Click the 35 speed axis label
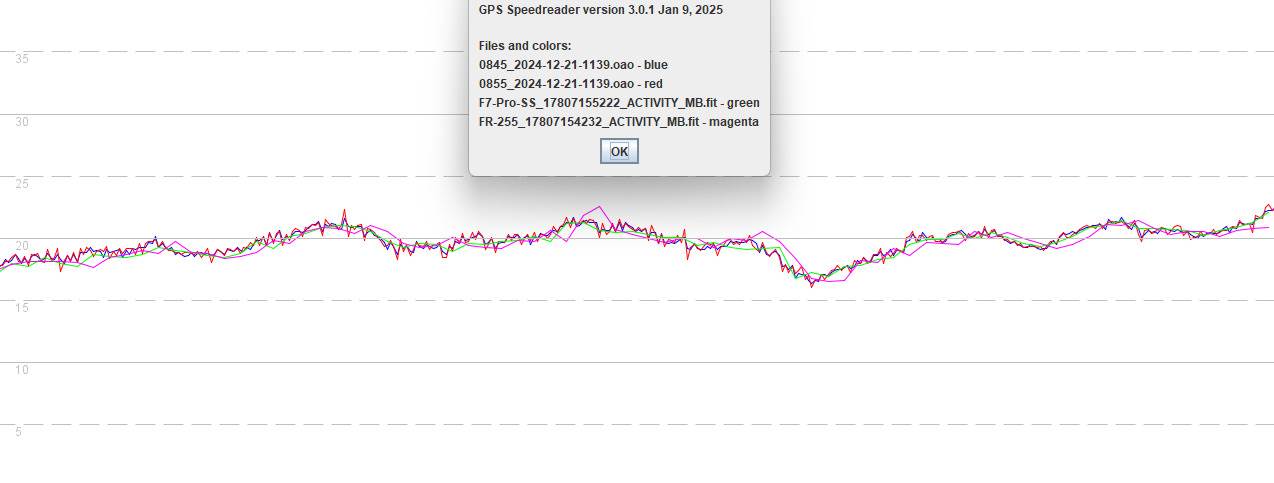 pos(22,59)
